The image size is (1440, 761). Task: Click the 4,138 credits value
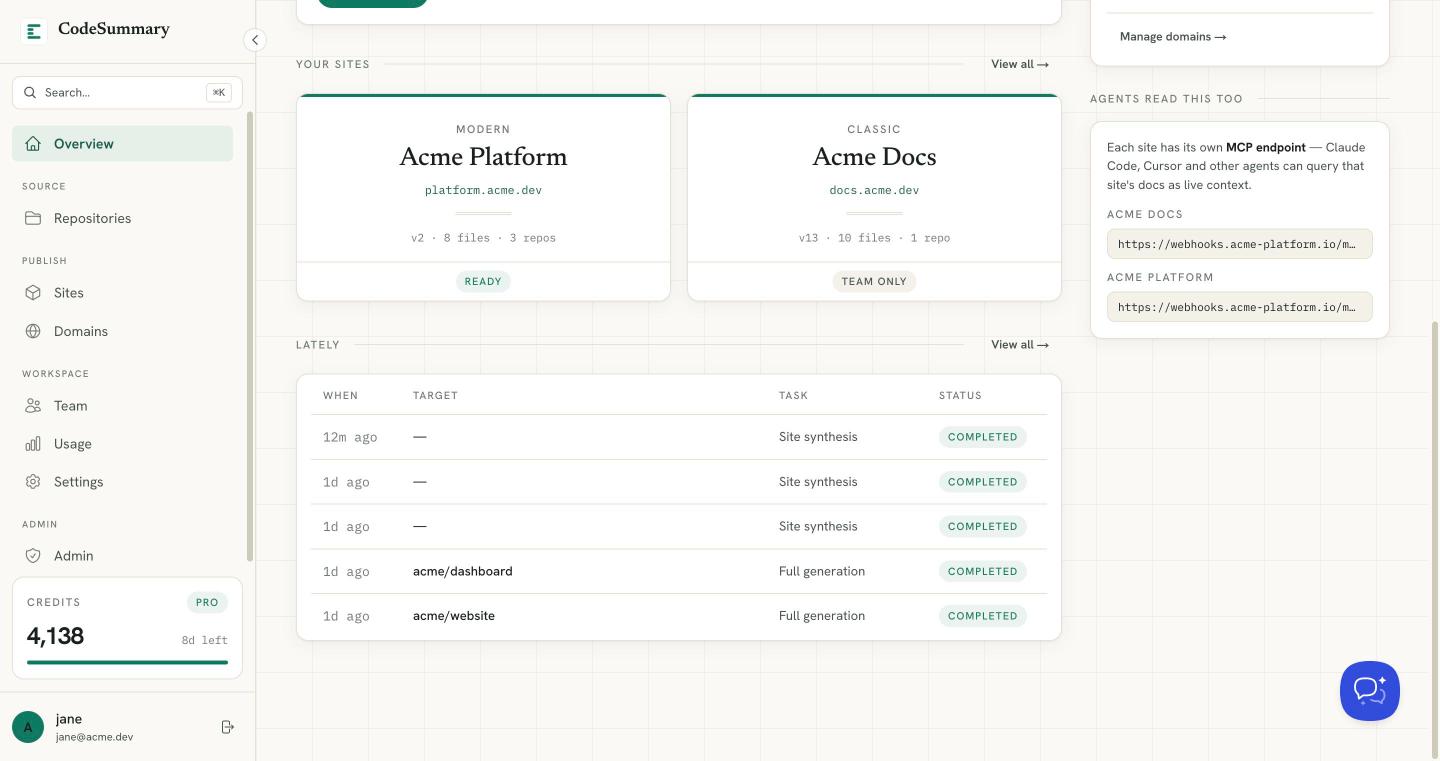coord(55,636)
